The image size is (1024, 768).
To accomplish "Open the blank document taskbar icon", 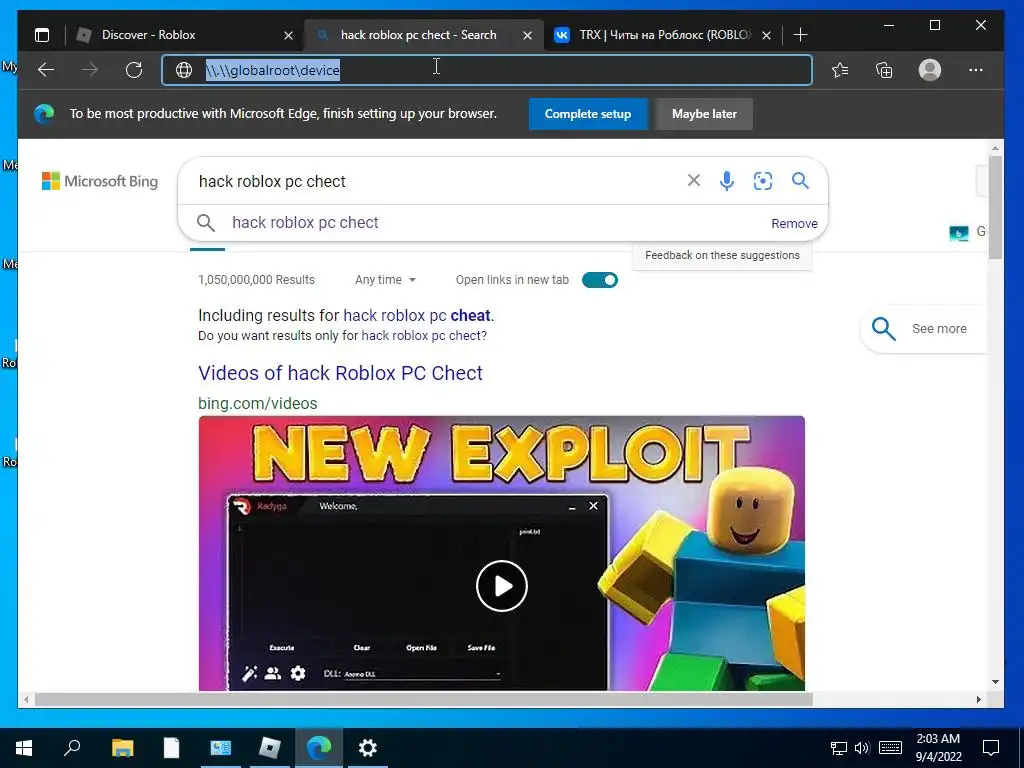I will pos(171,748).
